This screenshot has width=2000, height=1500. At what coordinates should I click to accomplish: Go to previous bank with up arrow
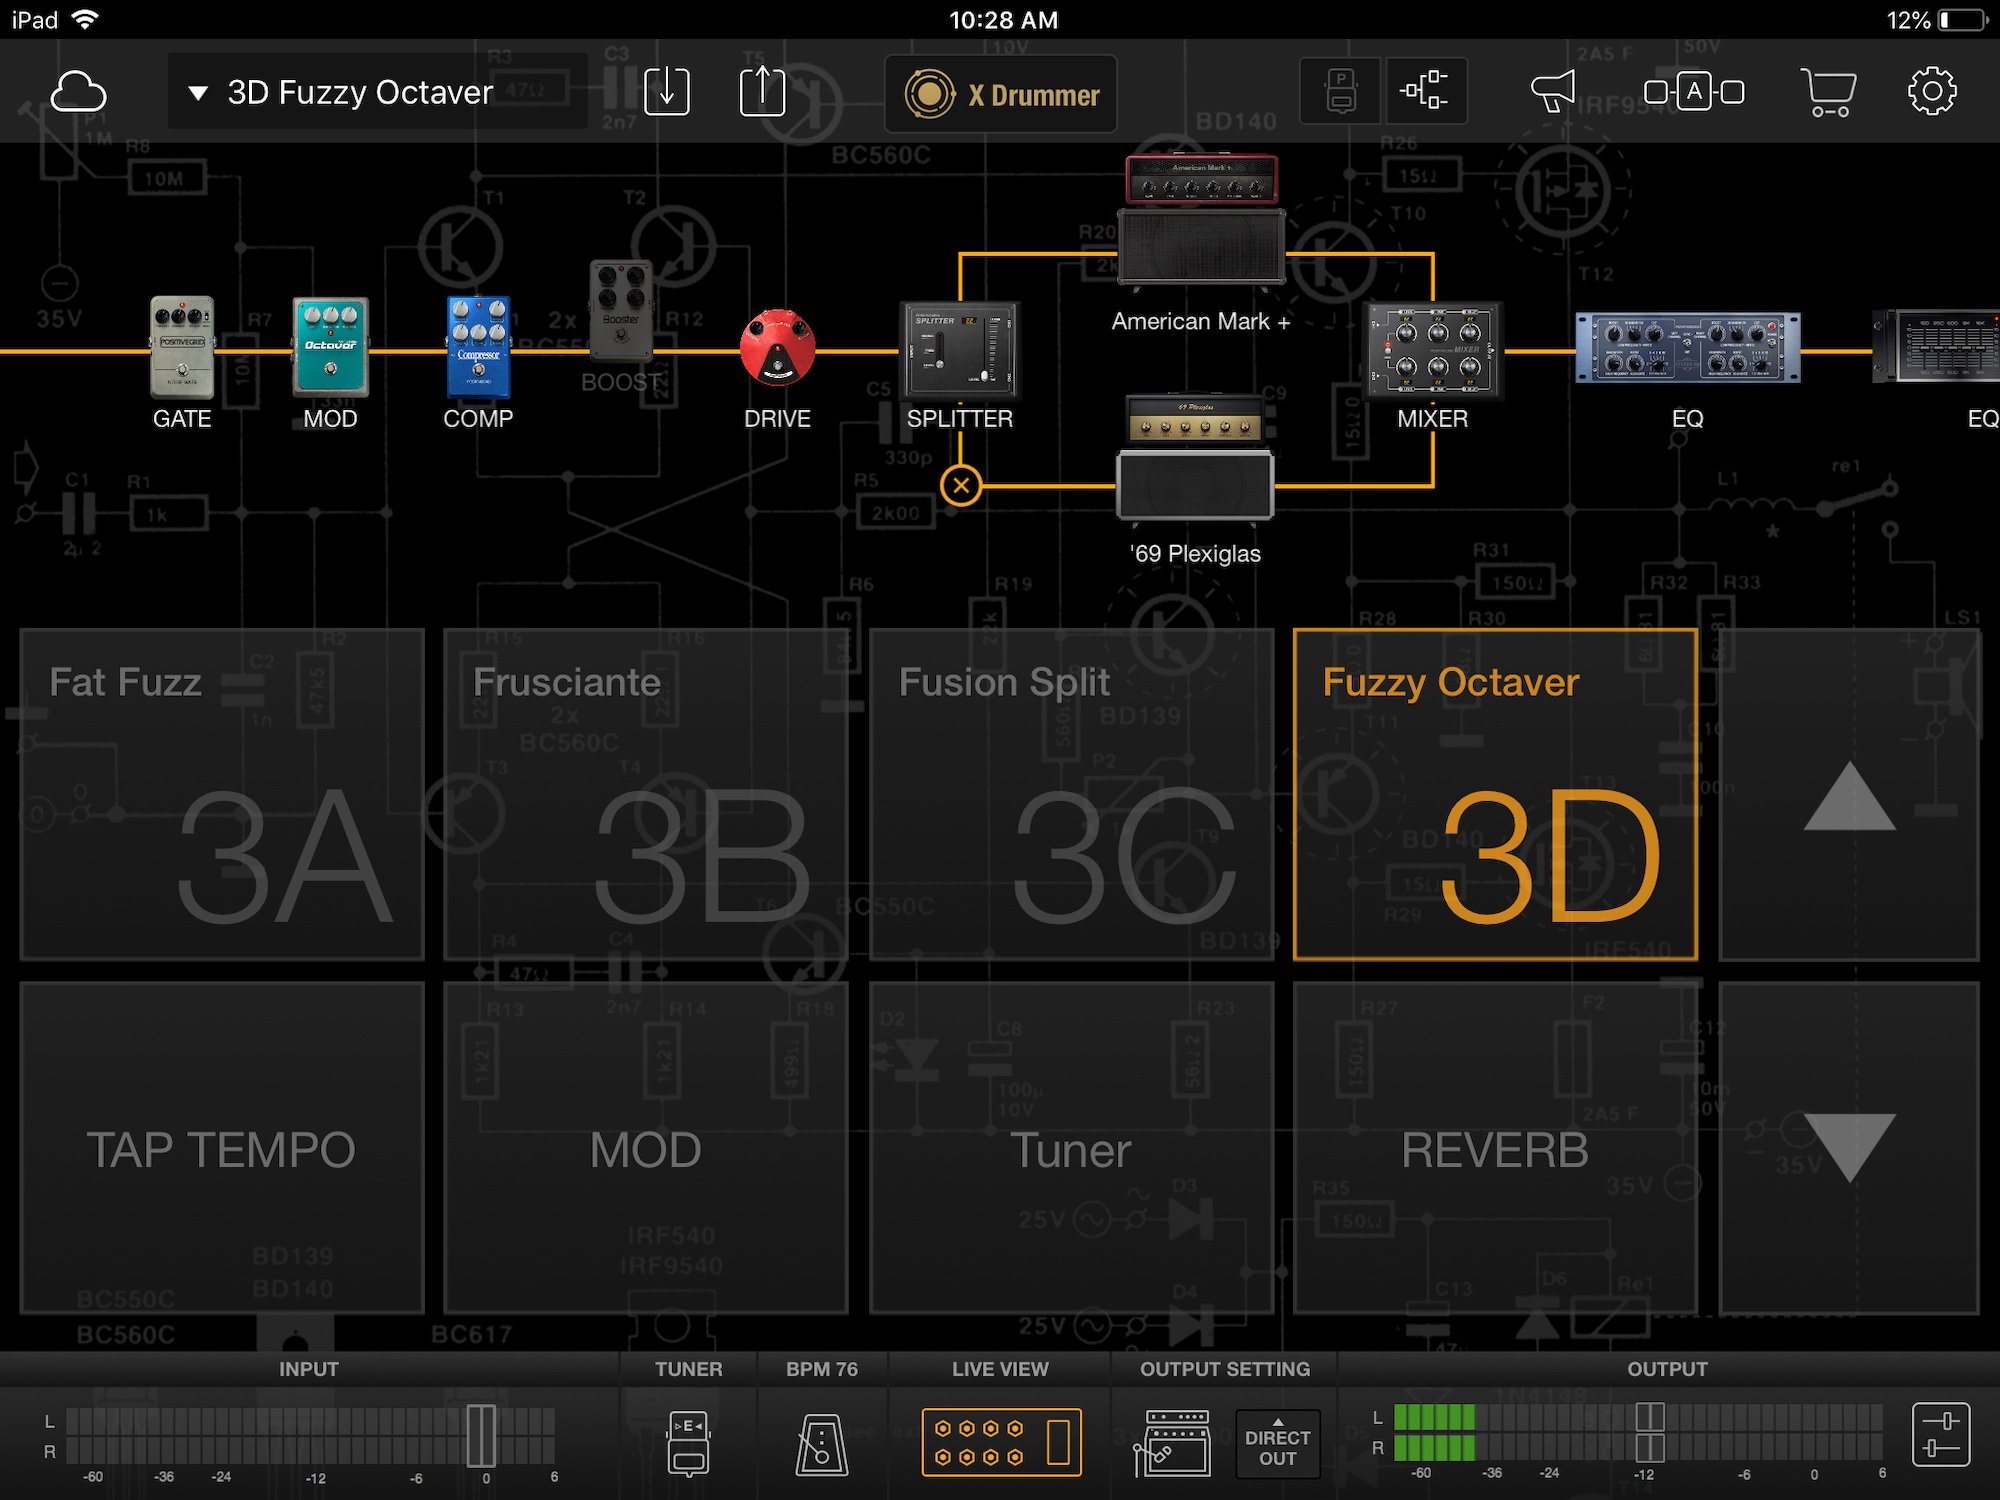coord(1849,795)
